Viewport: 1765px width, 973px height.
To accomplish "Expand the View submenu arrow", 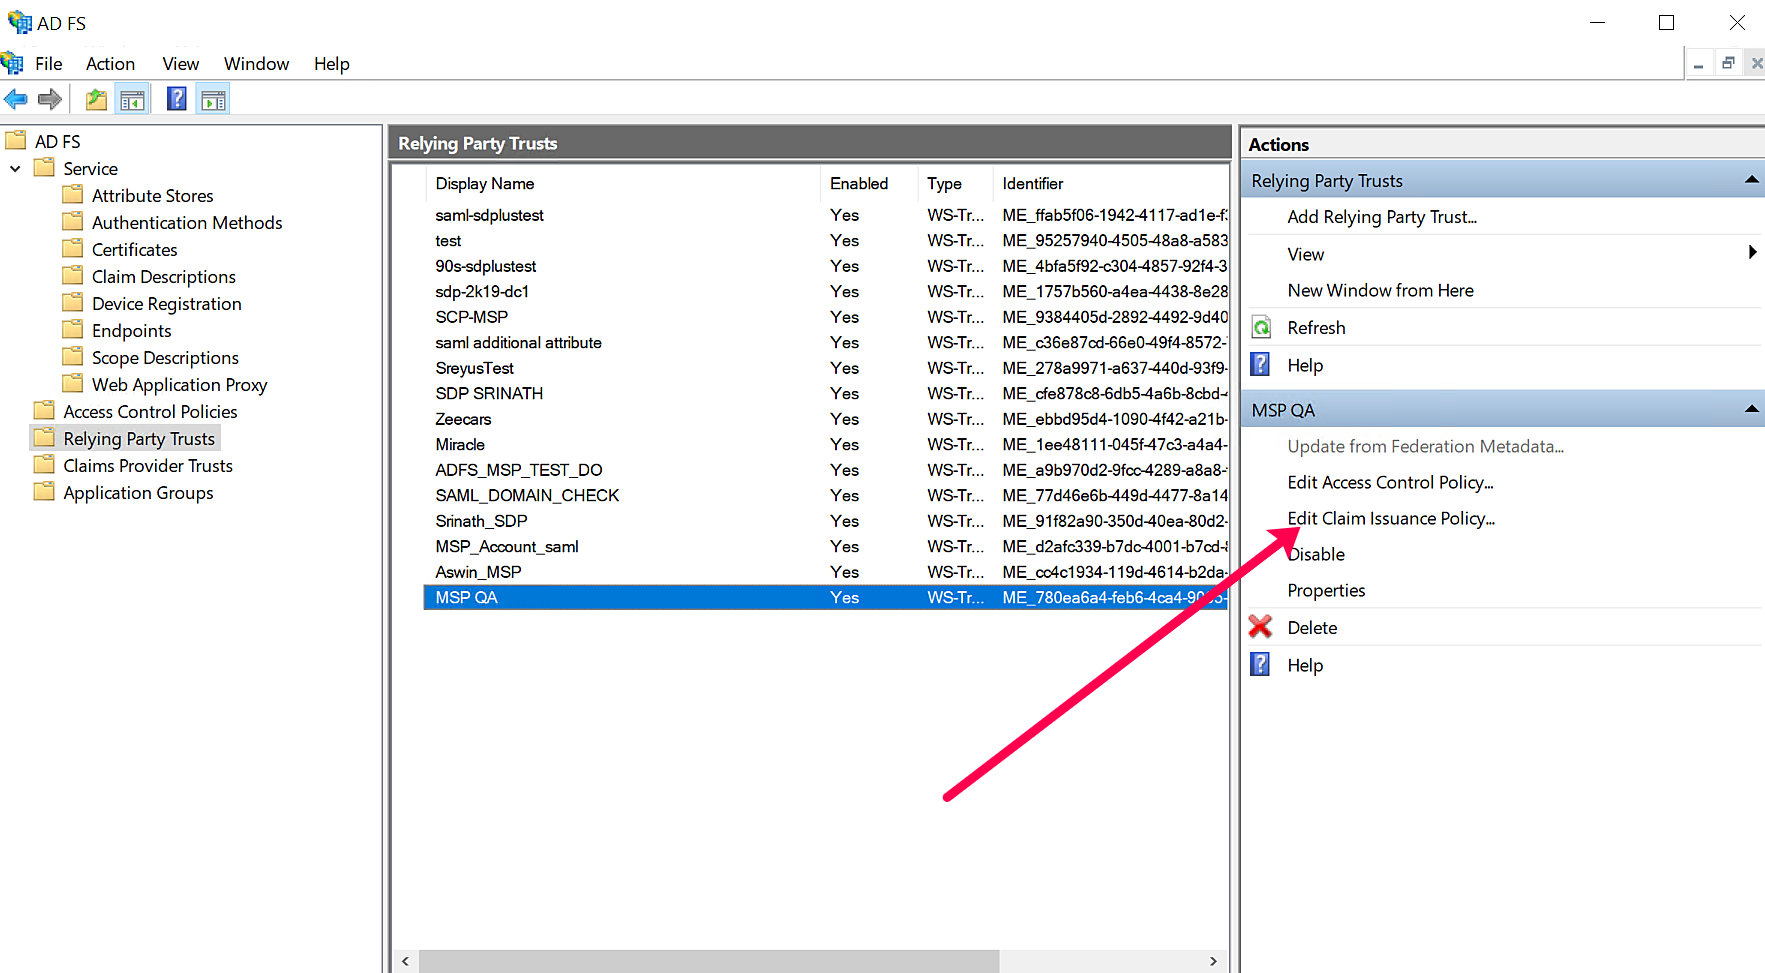I will click(x=1752, y=253).
